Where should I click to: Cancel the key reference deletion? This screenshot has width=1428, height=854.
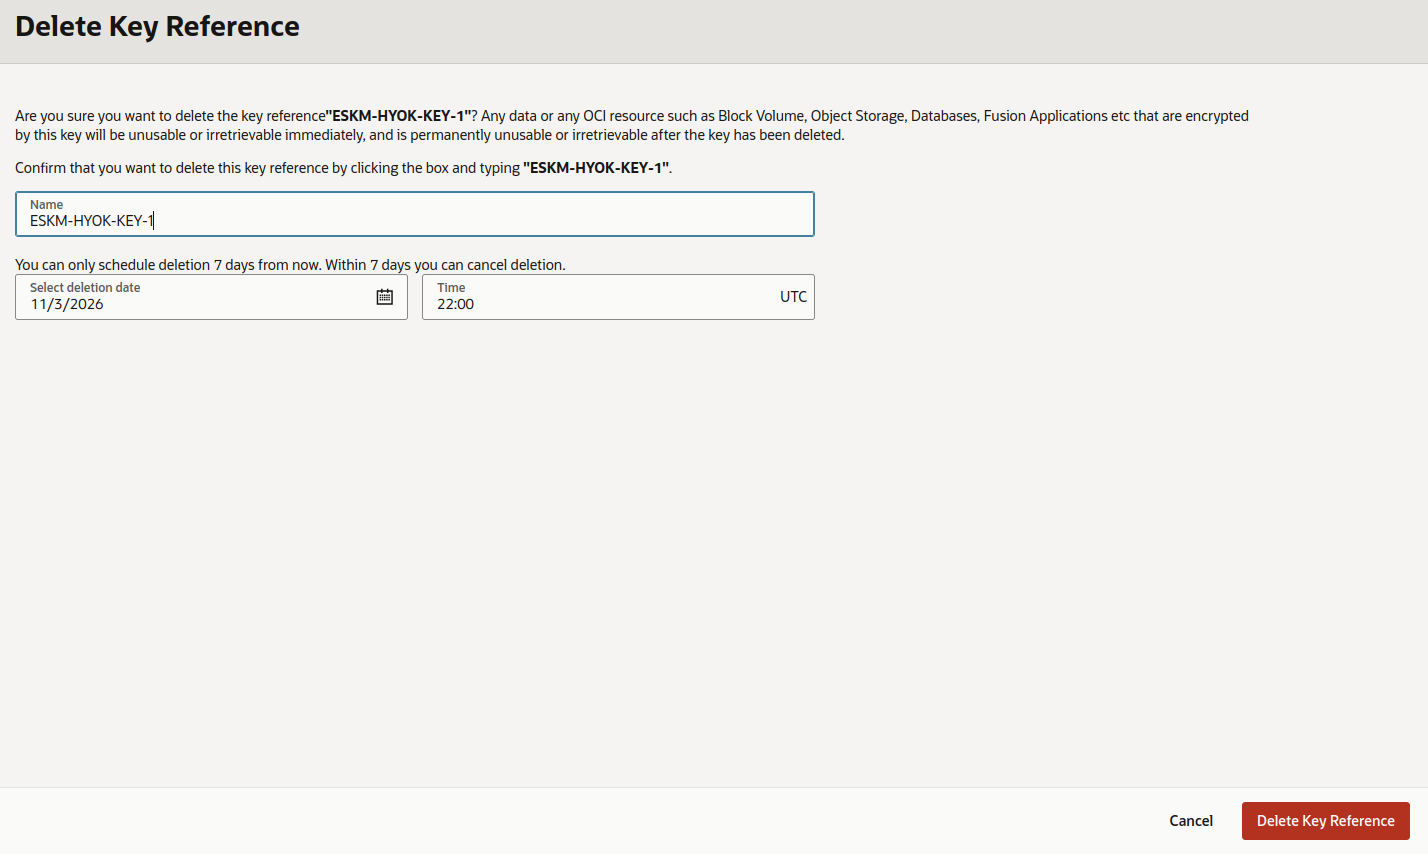1191,821
